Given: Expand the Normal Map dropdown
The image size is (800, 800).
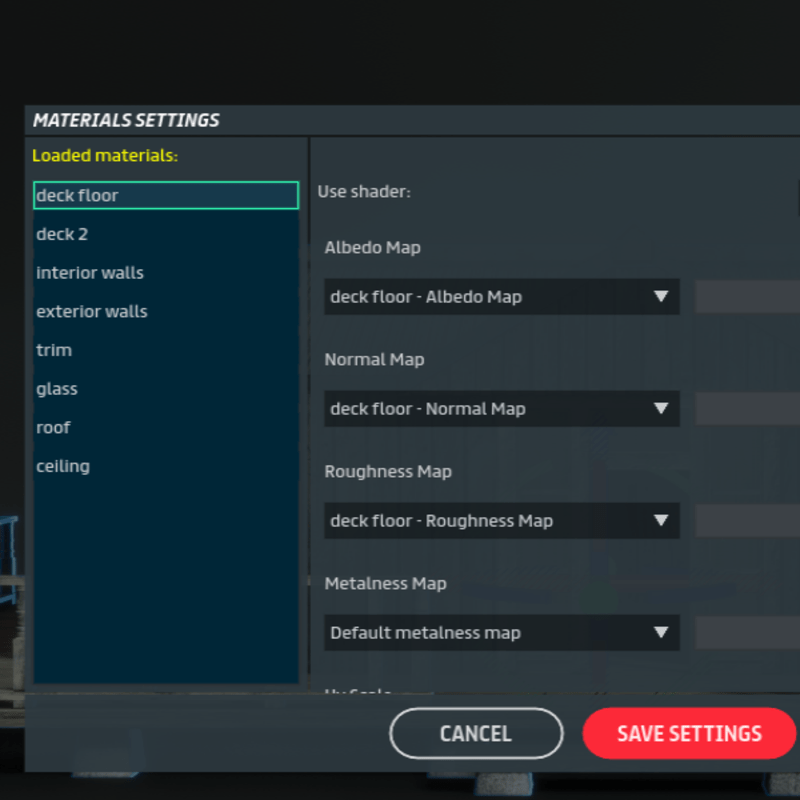Looking at the screenshot, I should [501, 409].
